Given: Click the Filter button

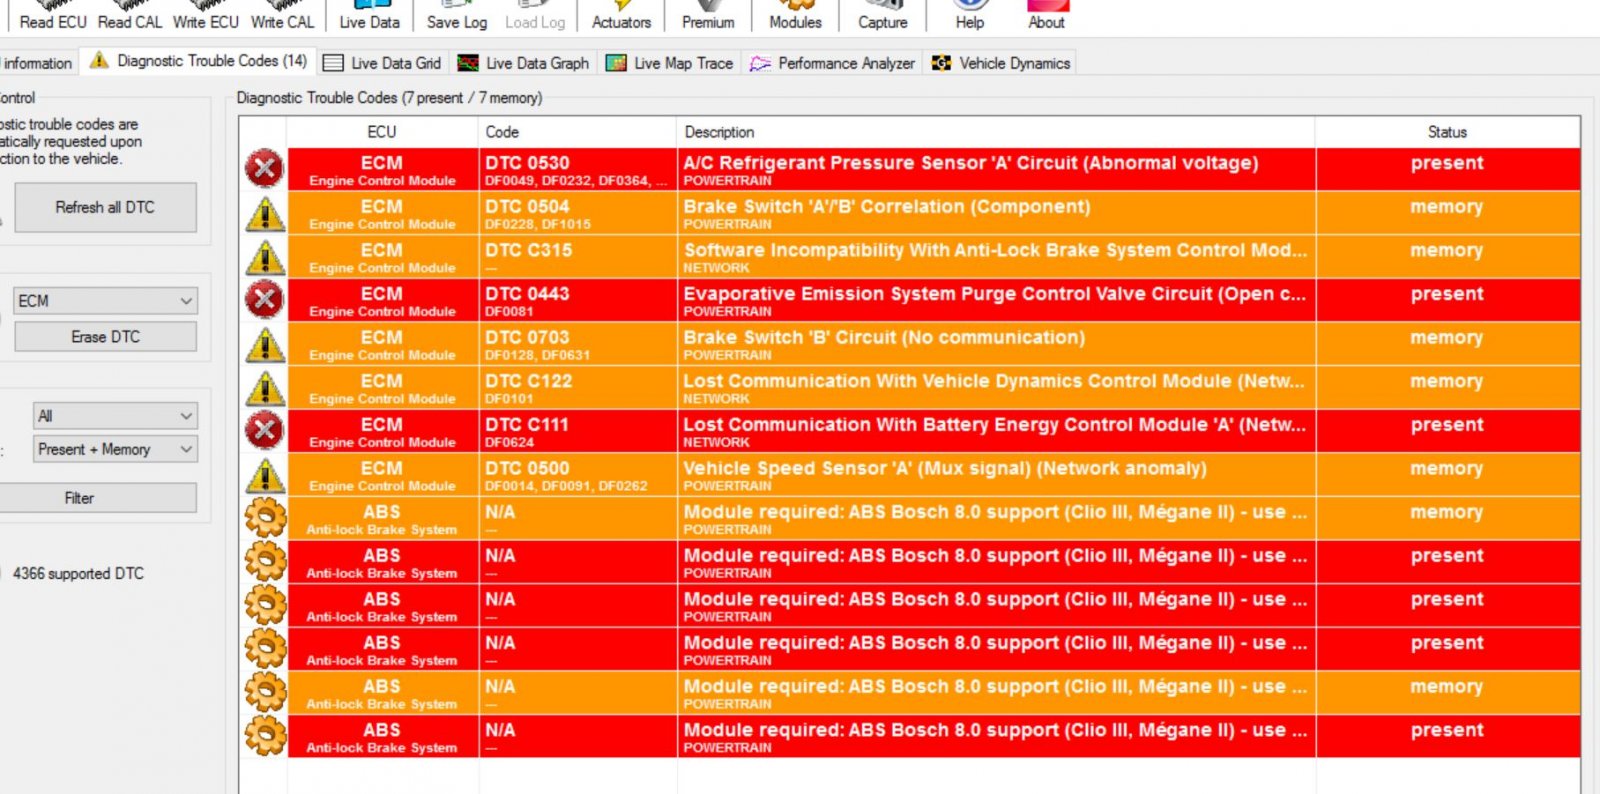Looking at the screenshot, I should pos(79,498).
